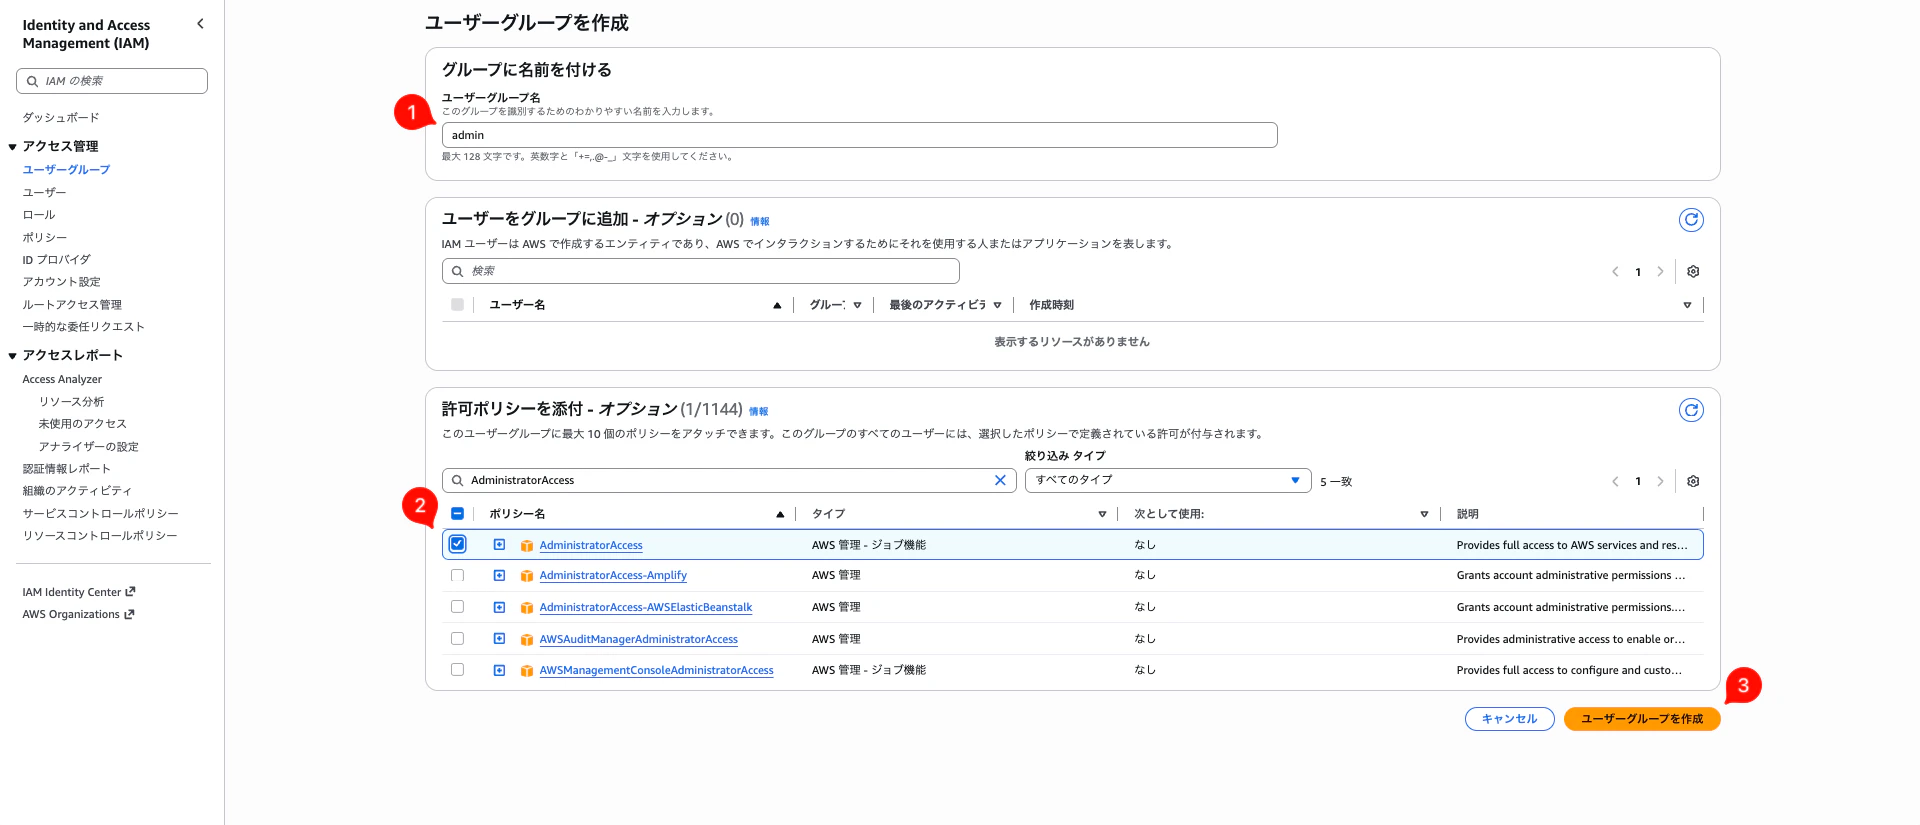
Task: Open sort menu on 作成時刻 column
Action: click(1687, 306)
